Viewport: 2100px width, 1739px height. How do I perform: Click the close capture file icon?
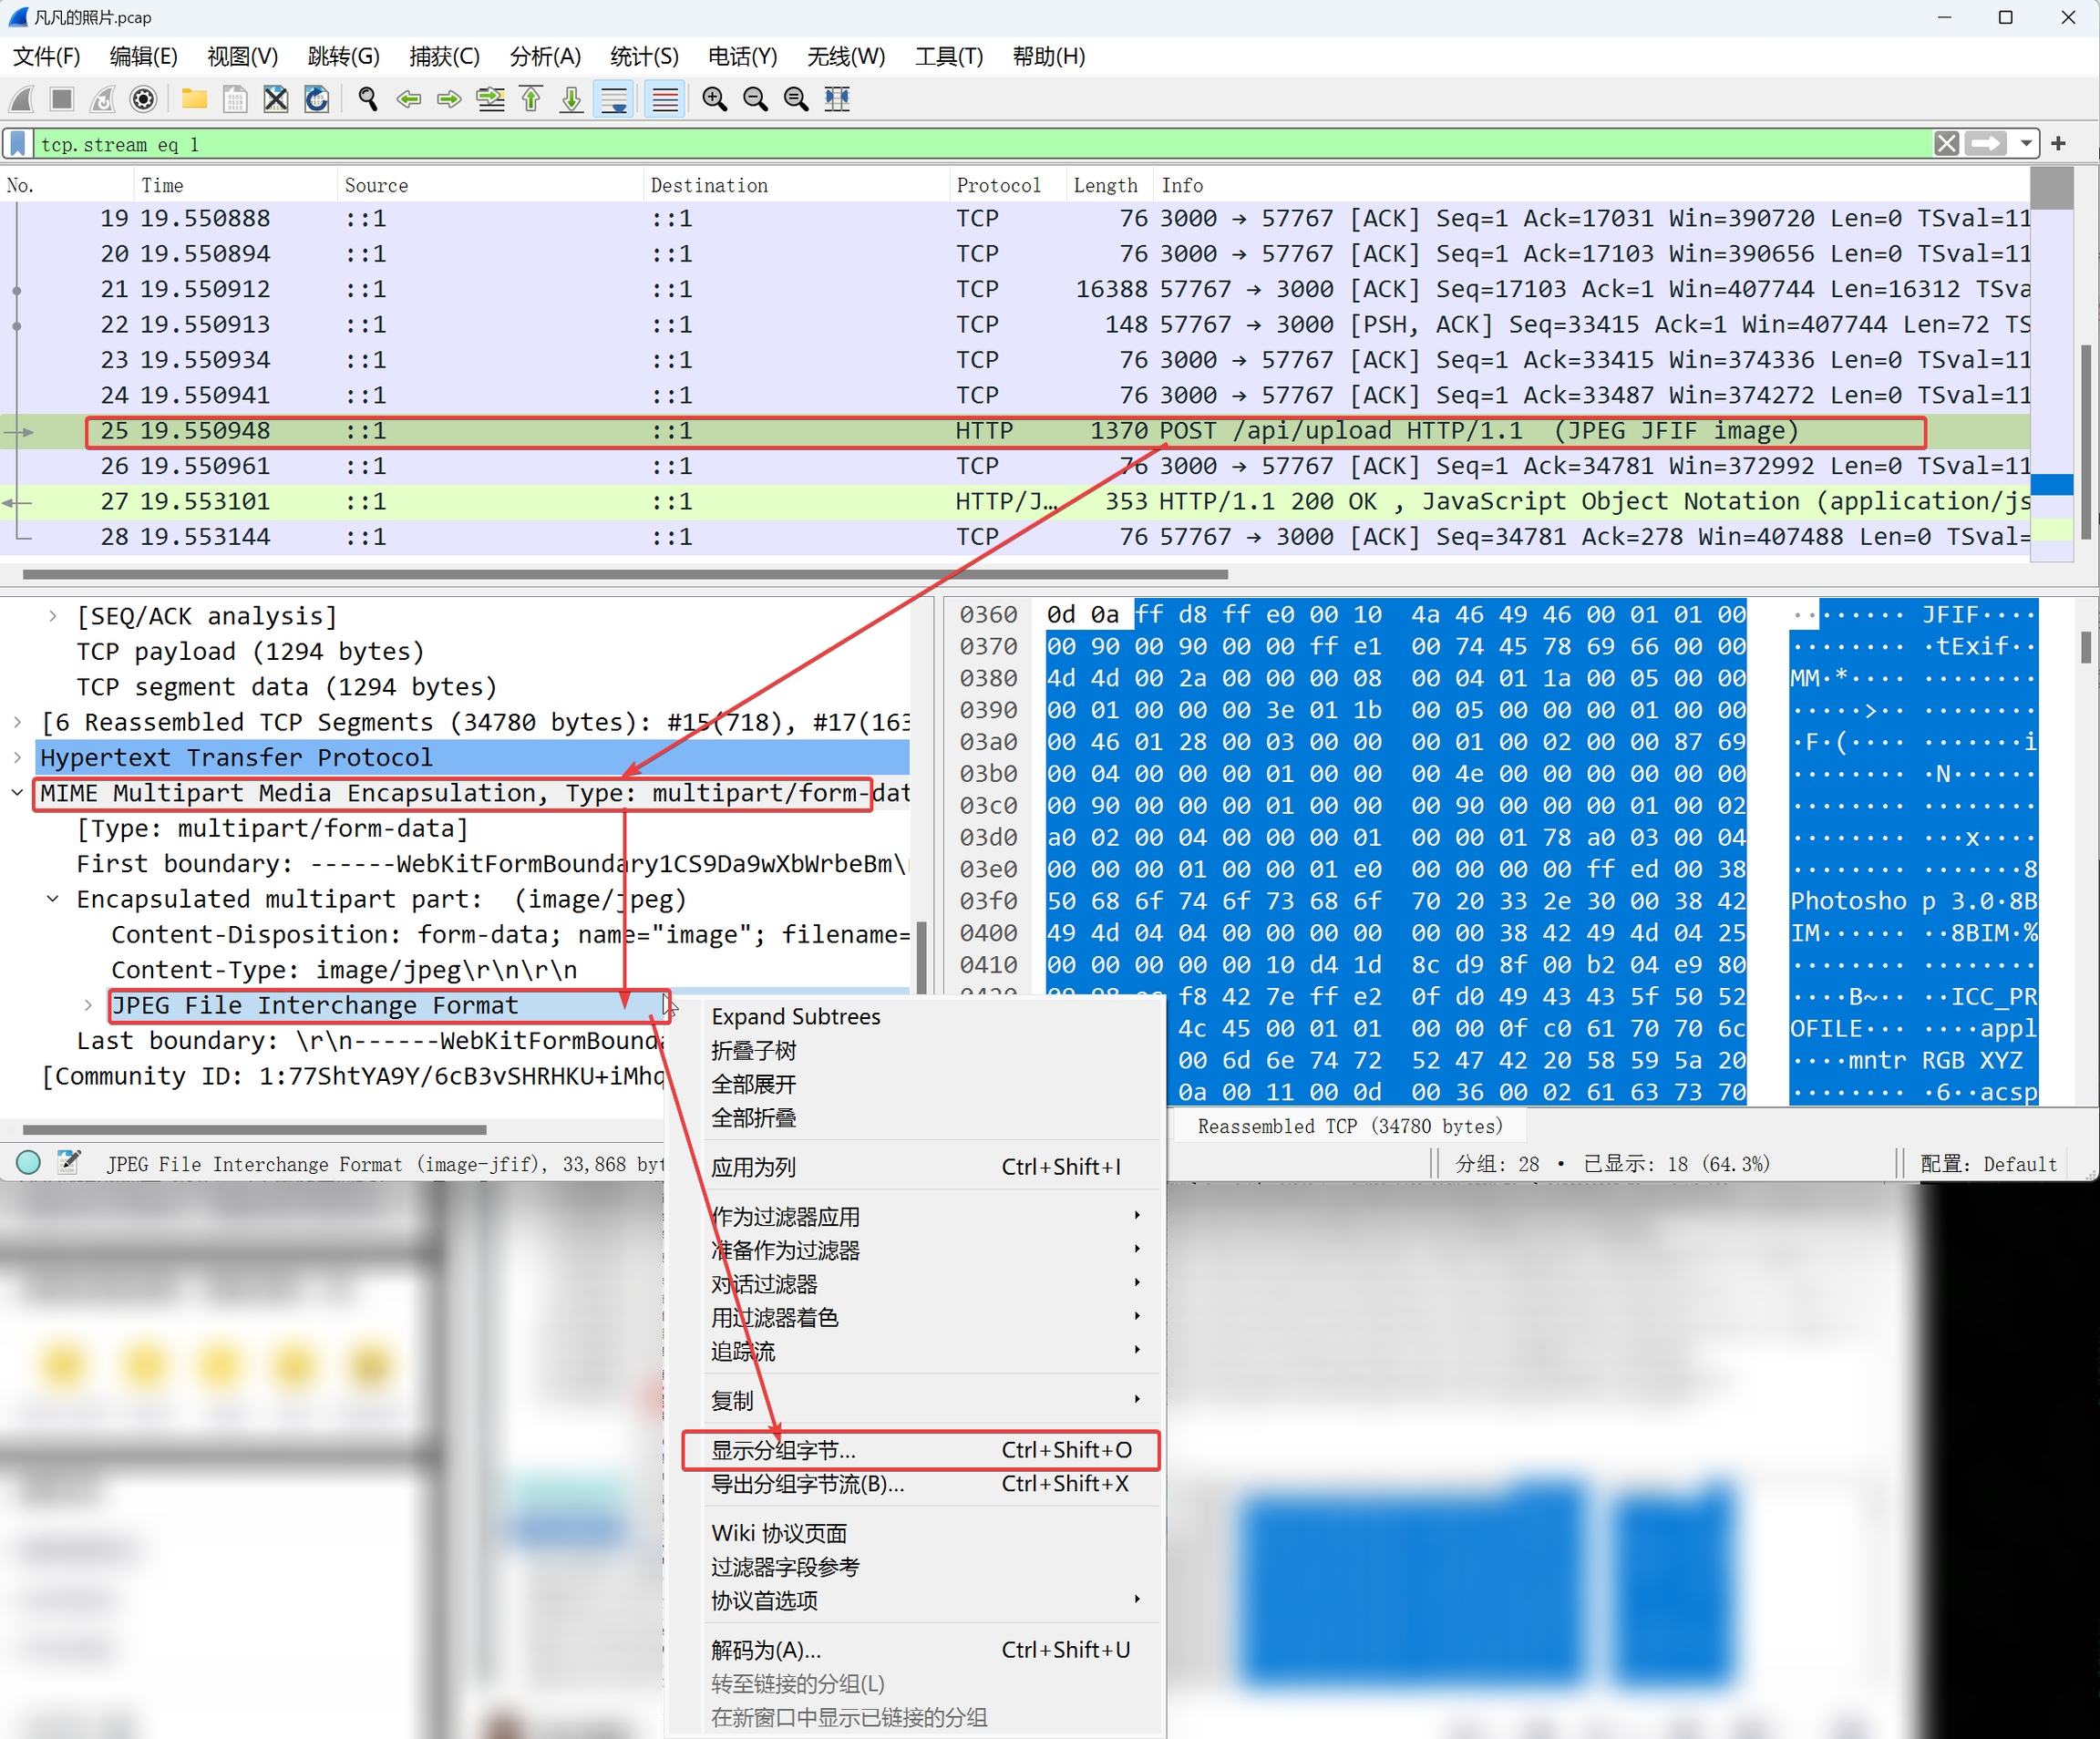(x=275, y=99)
